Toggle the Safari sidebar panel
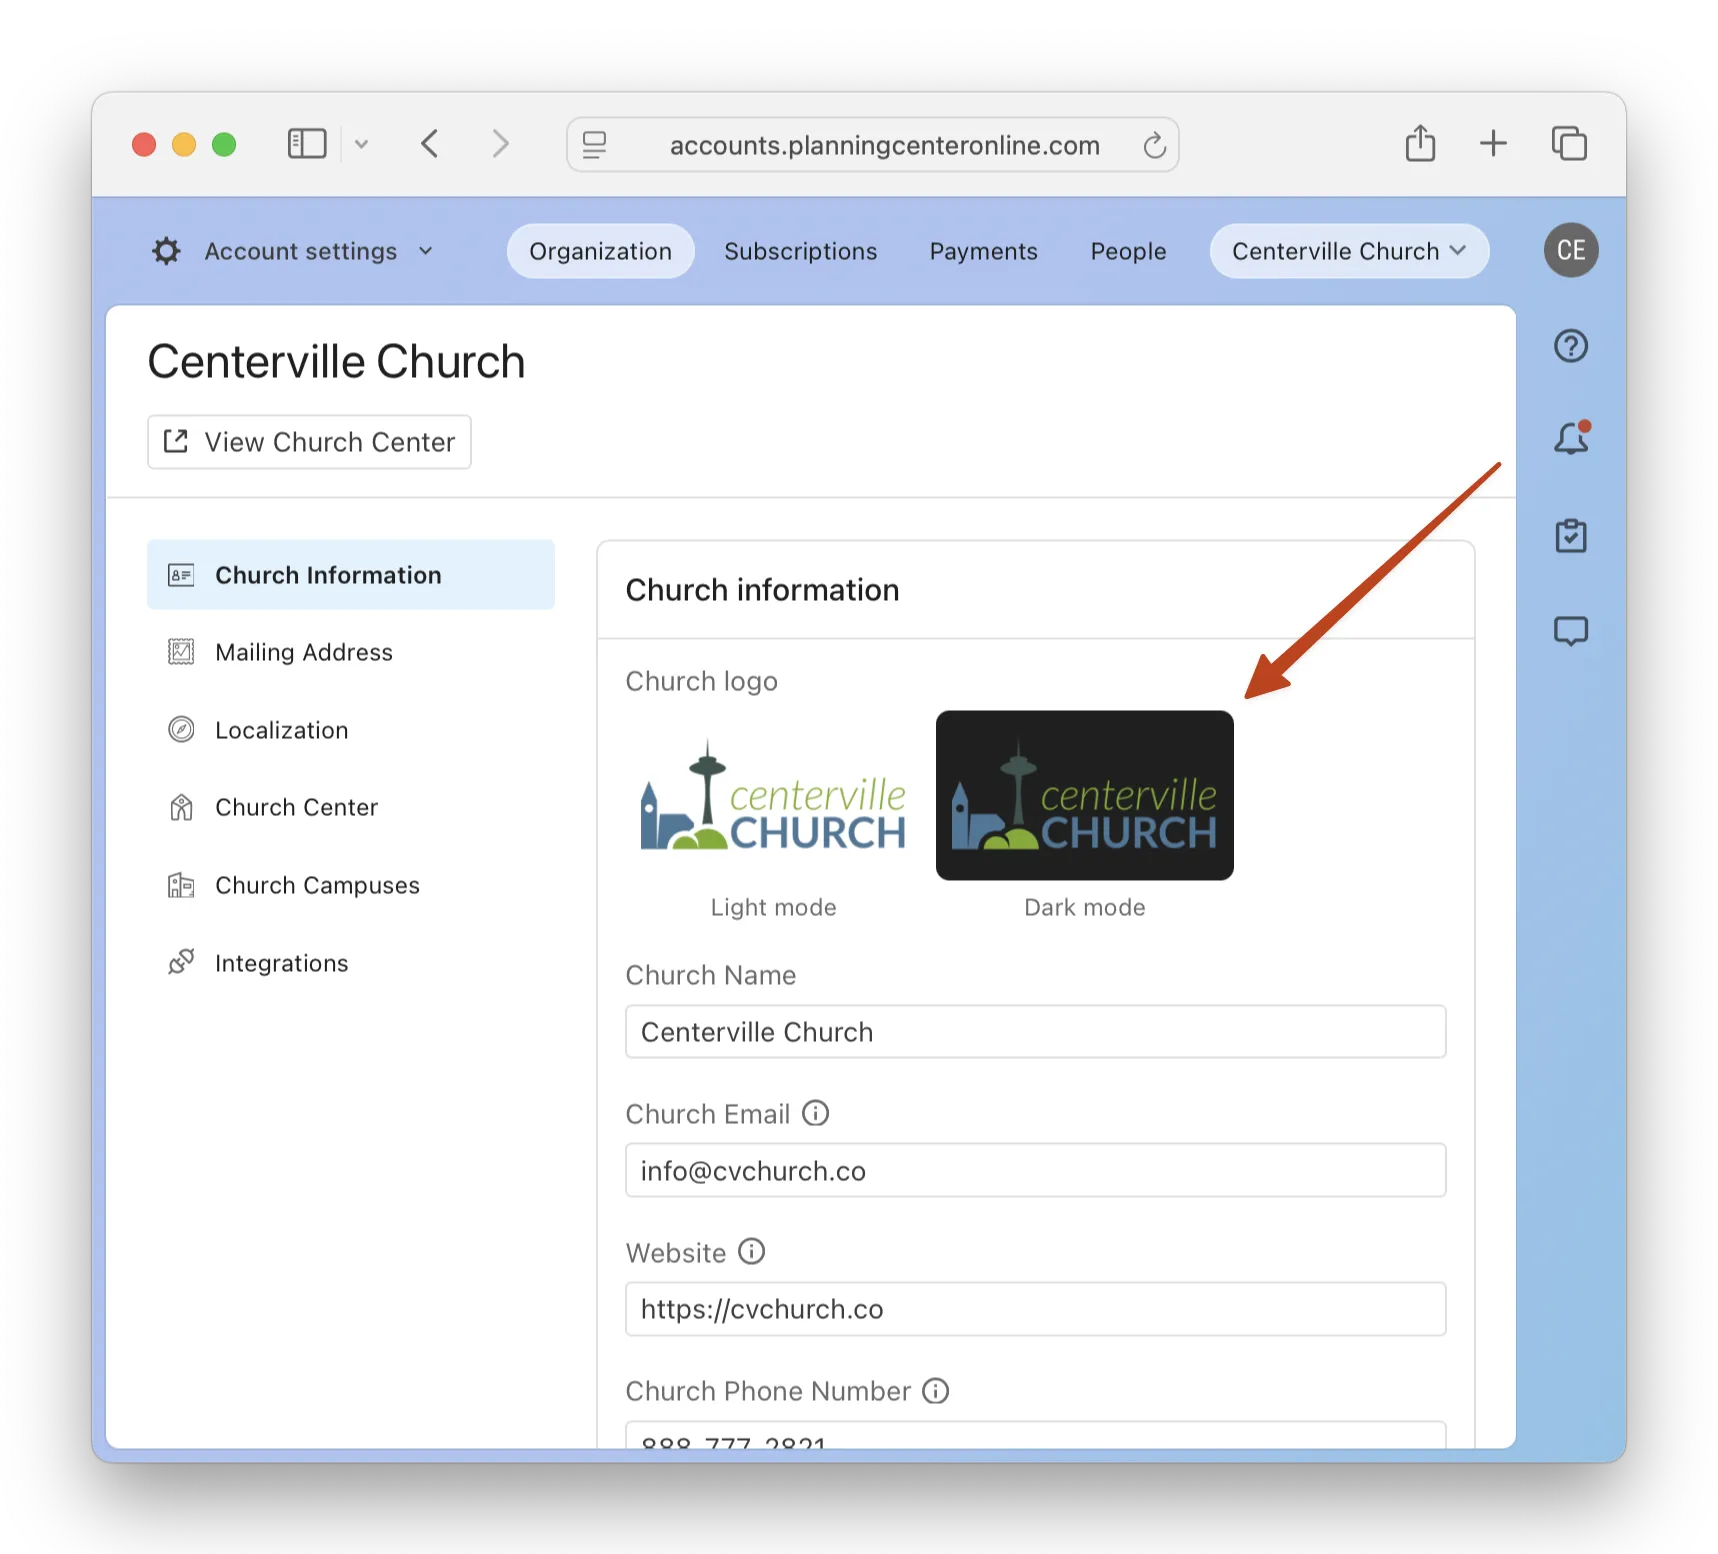Viewport: 1718px width, 1554px height. pos(306,143)
